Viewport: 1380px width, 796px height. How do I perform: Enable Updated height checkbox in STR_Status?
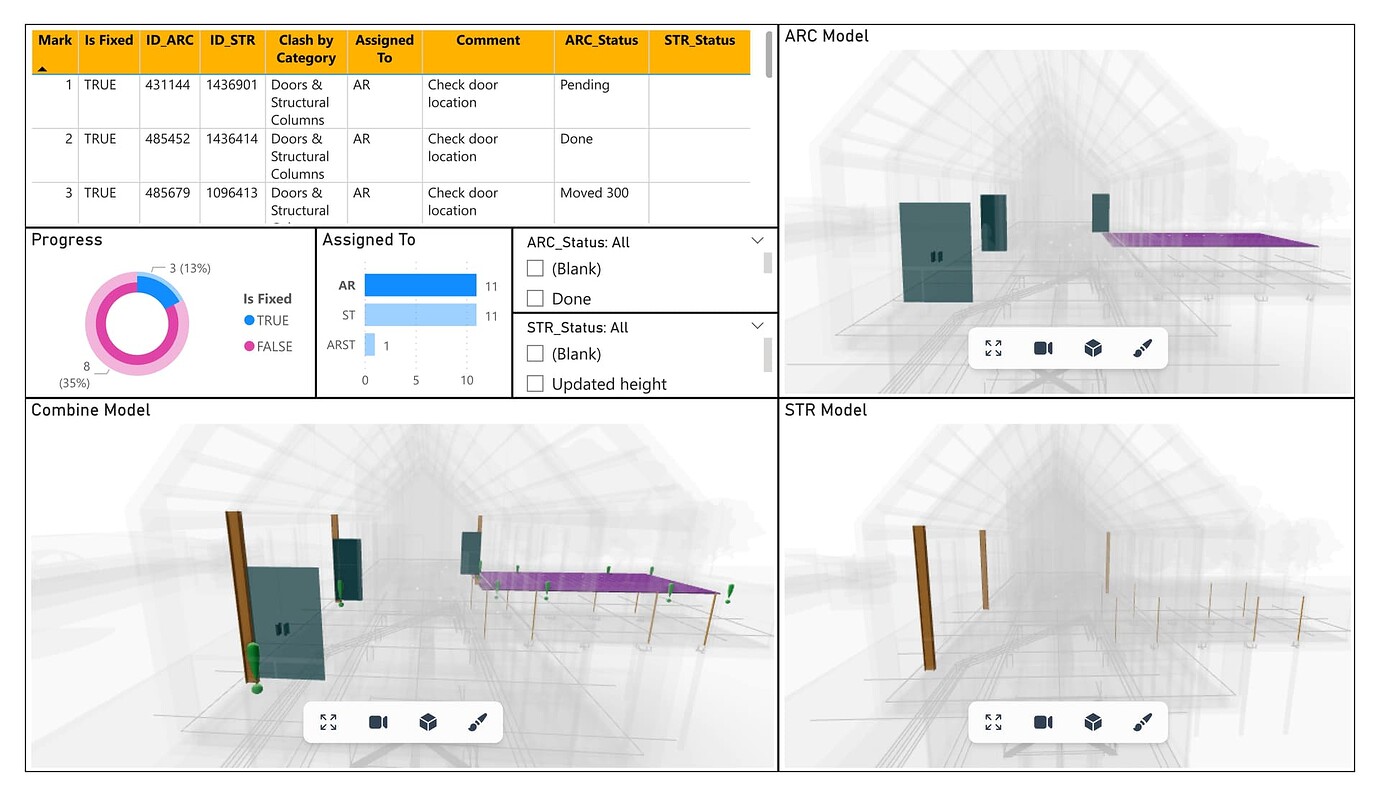click(x=535, y=383)
